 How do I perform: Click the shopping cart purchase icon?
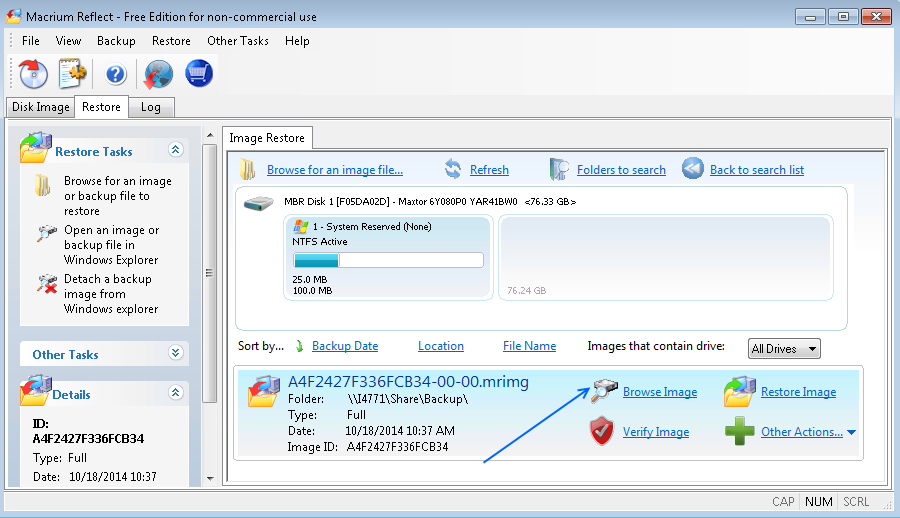pyautogui.click(x=199, y=74)
